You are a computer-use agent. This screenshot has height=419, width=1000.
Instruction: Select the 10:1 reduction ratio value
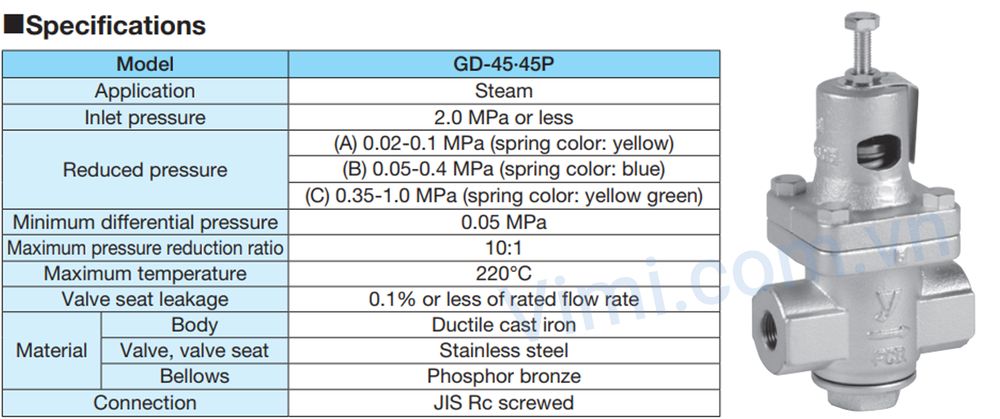click(503, 247)
